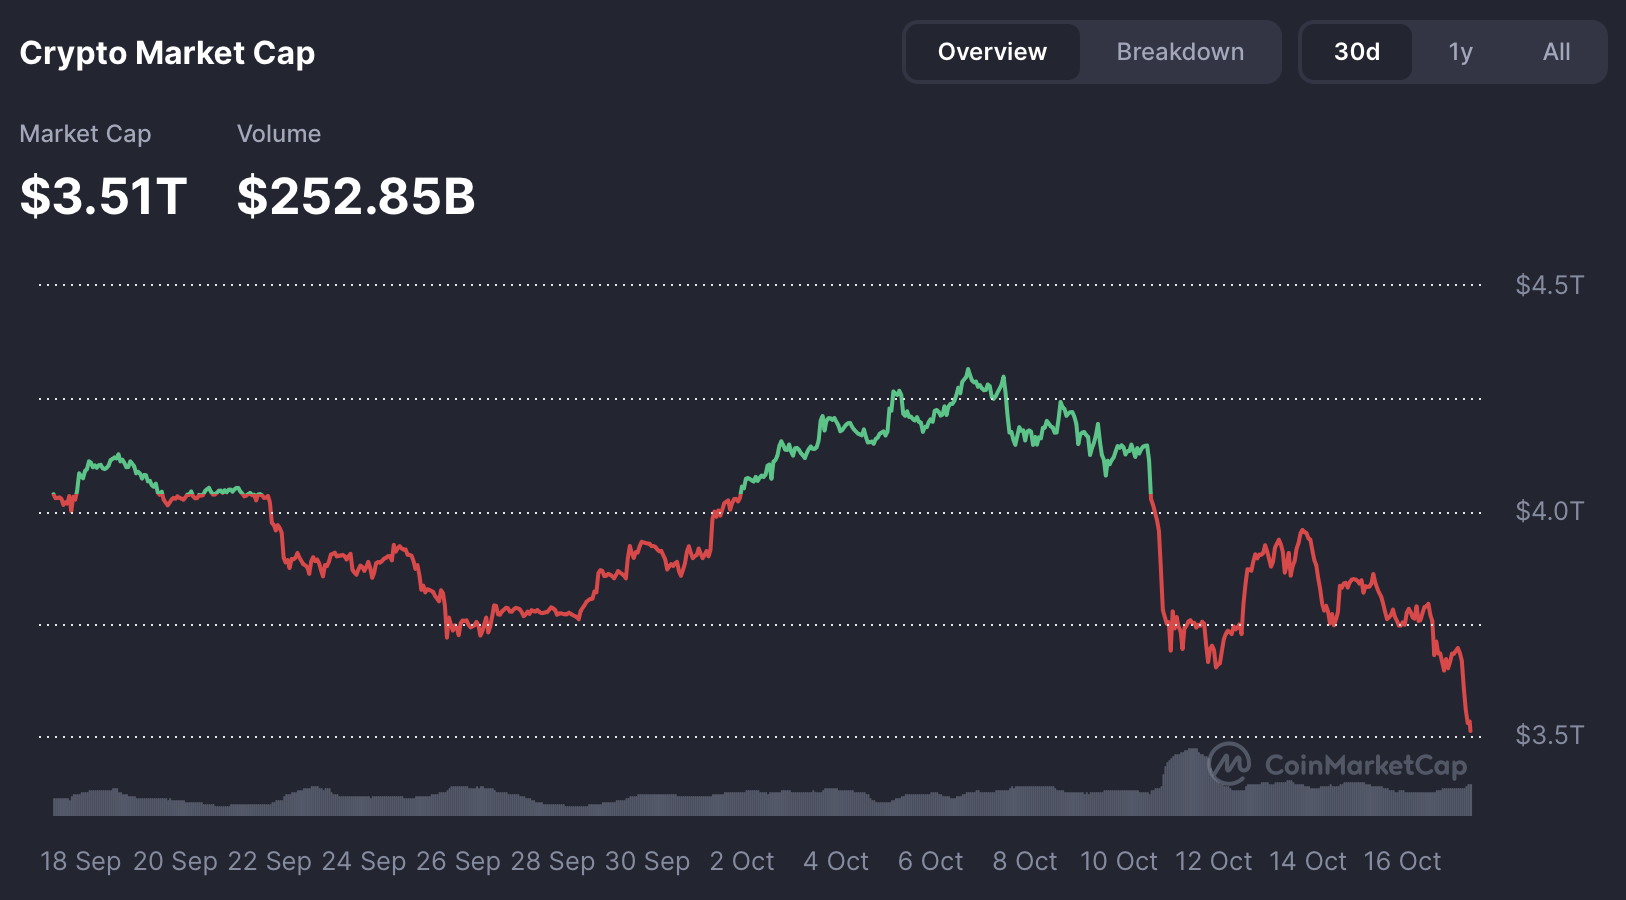The height and width of the screenshot is (900, 1626).
Task: Click the $252.85B volume value
Action: point(356,196)
